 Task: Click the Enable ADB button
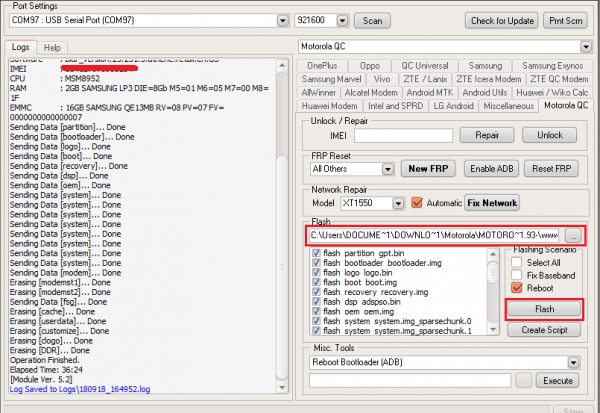(x=491, y=169)
